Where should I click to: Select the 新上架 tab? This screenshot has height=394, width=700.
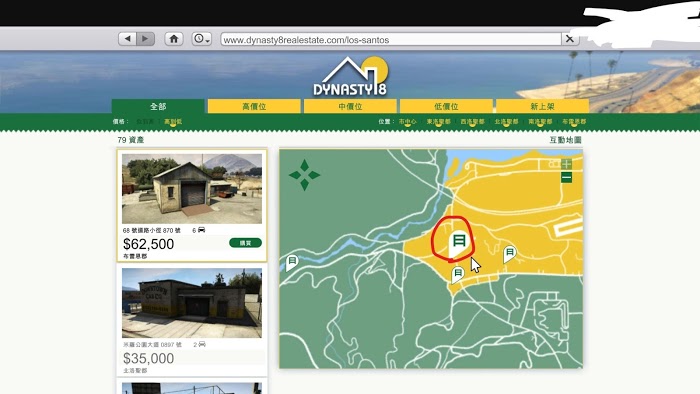[x=542, y=107]
